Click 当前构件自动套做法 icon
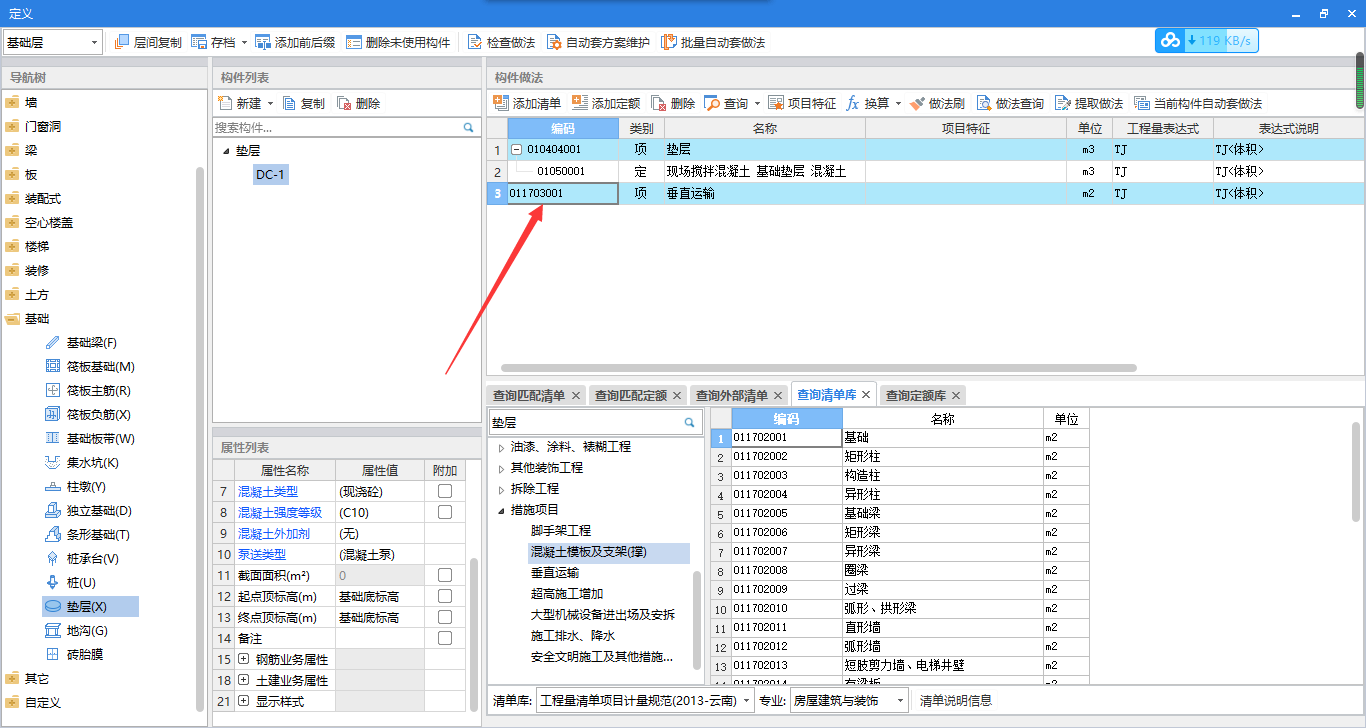1366x728 pixels. (x=1142, y=103)
